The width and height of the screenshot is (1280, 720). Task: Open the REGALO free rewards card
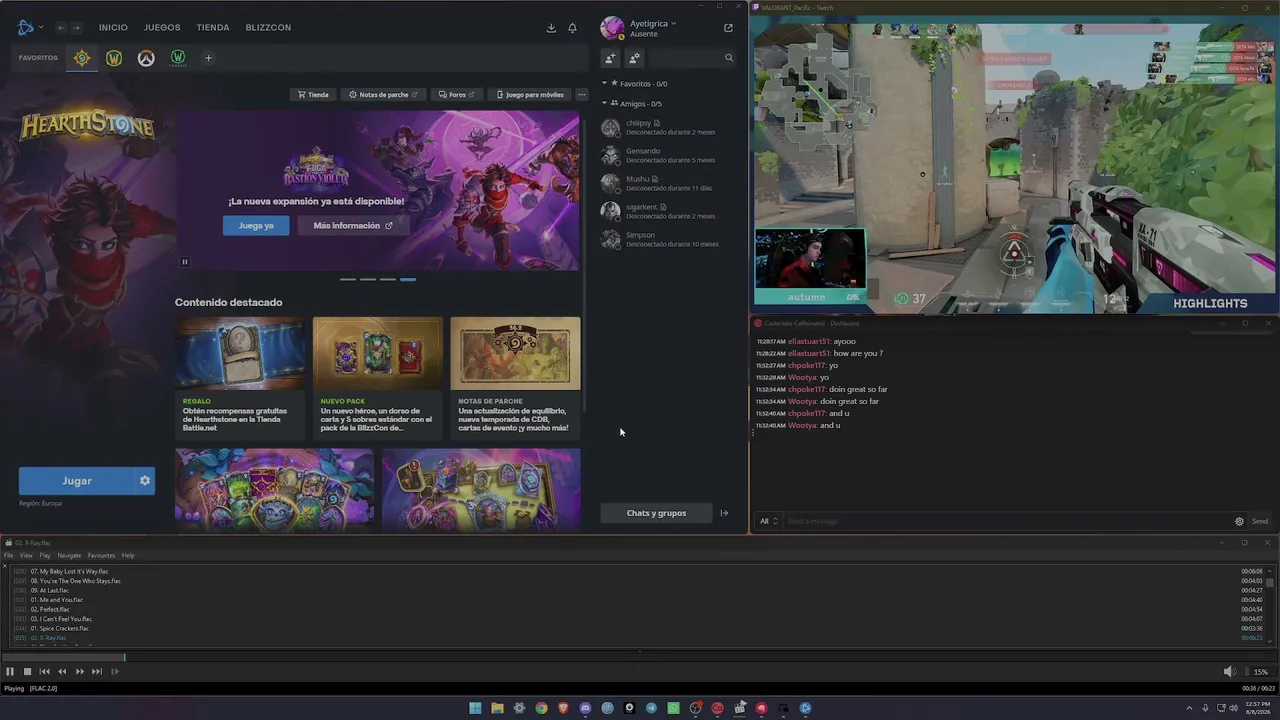coord(240,378)
